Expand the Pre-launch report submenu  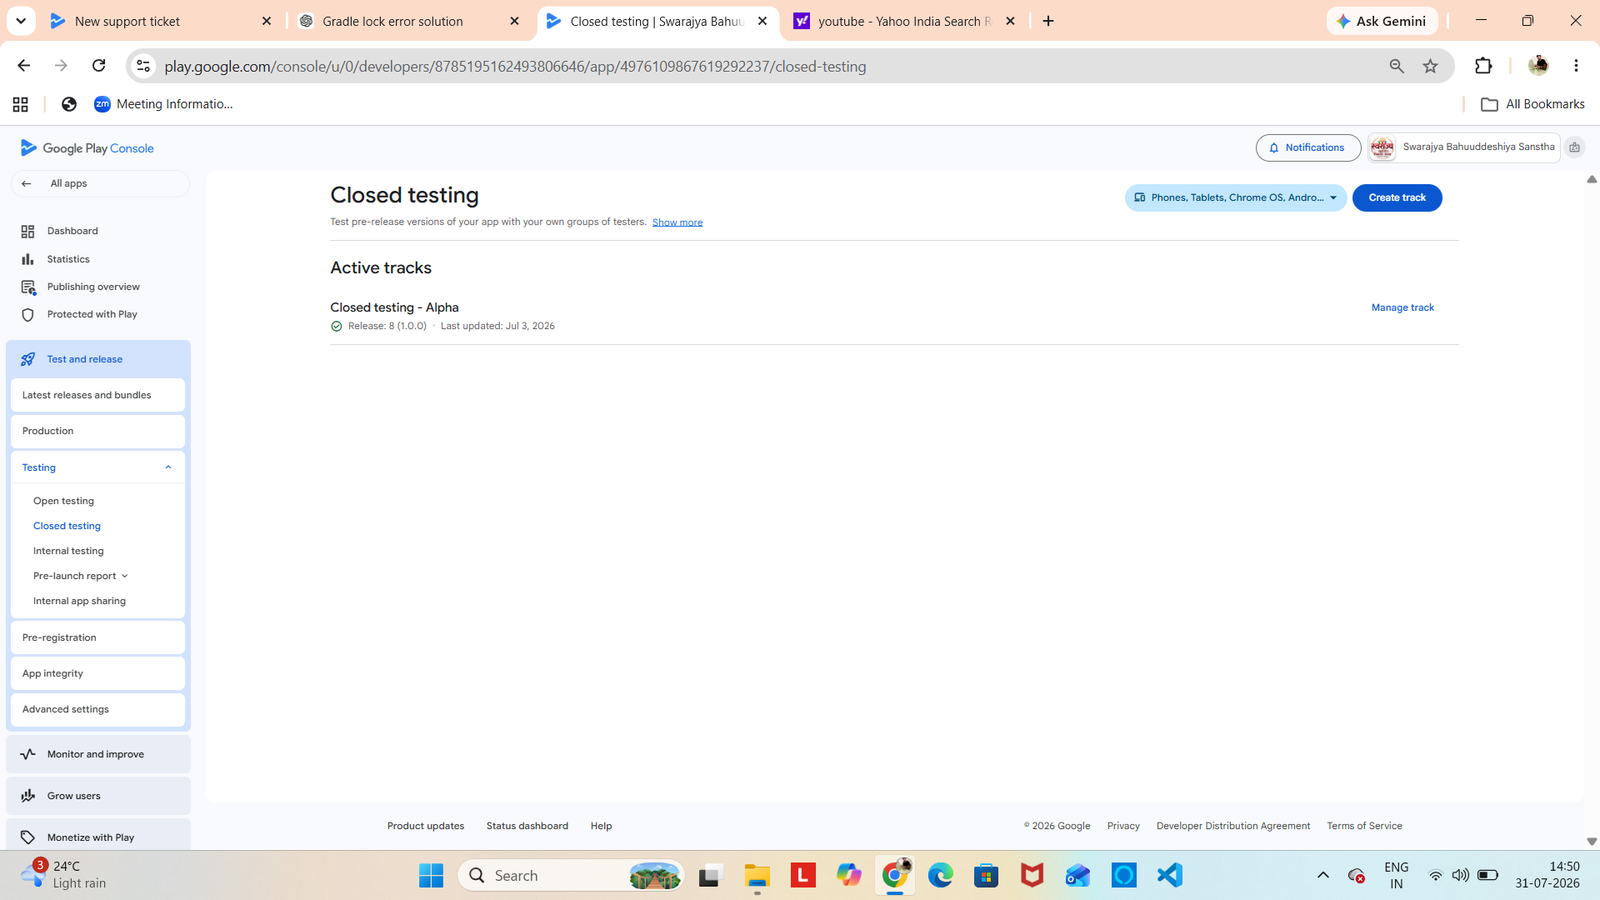point(125,576)
